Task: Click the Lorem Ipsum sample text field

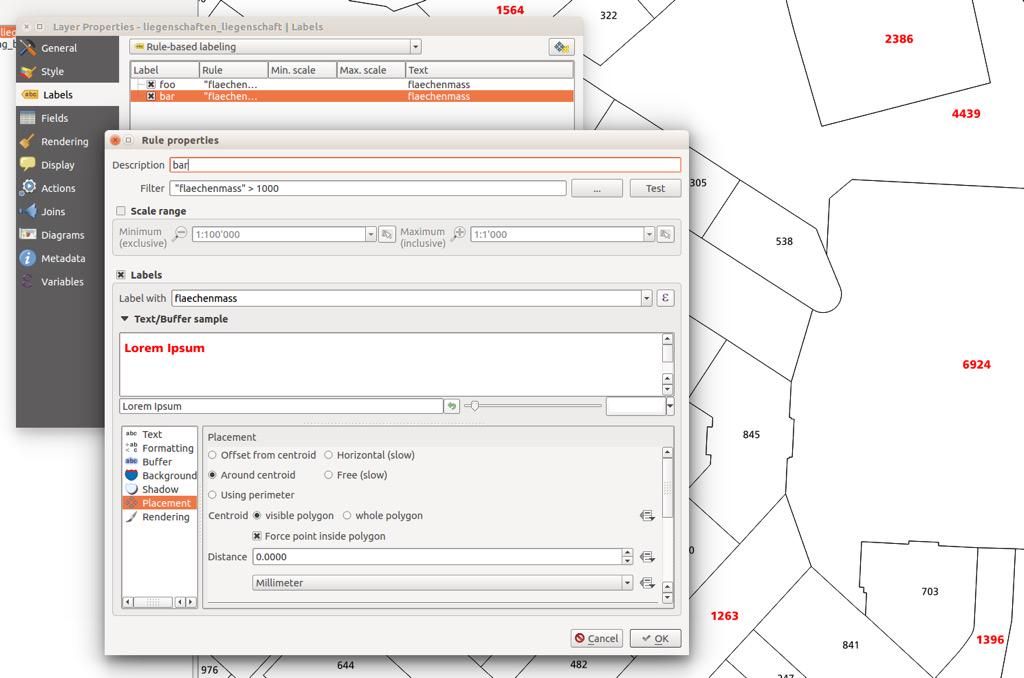Action: click(x=281, y=406)
